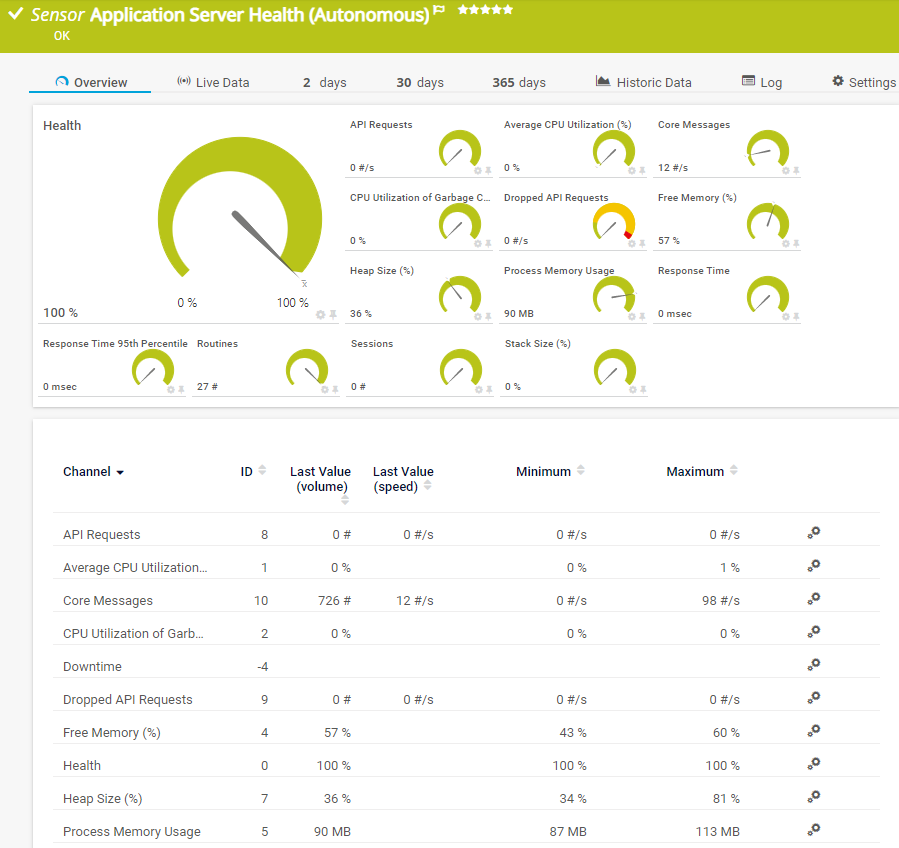The image size is (899, 848).
Task: Open settings gear on API Requests gauge
Action: point(477,171)
